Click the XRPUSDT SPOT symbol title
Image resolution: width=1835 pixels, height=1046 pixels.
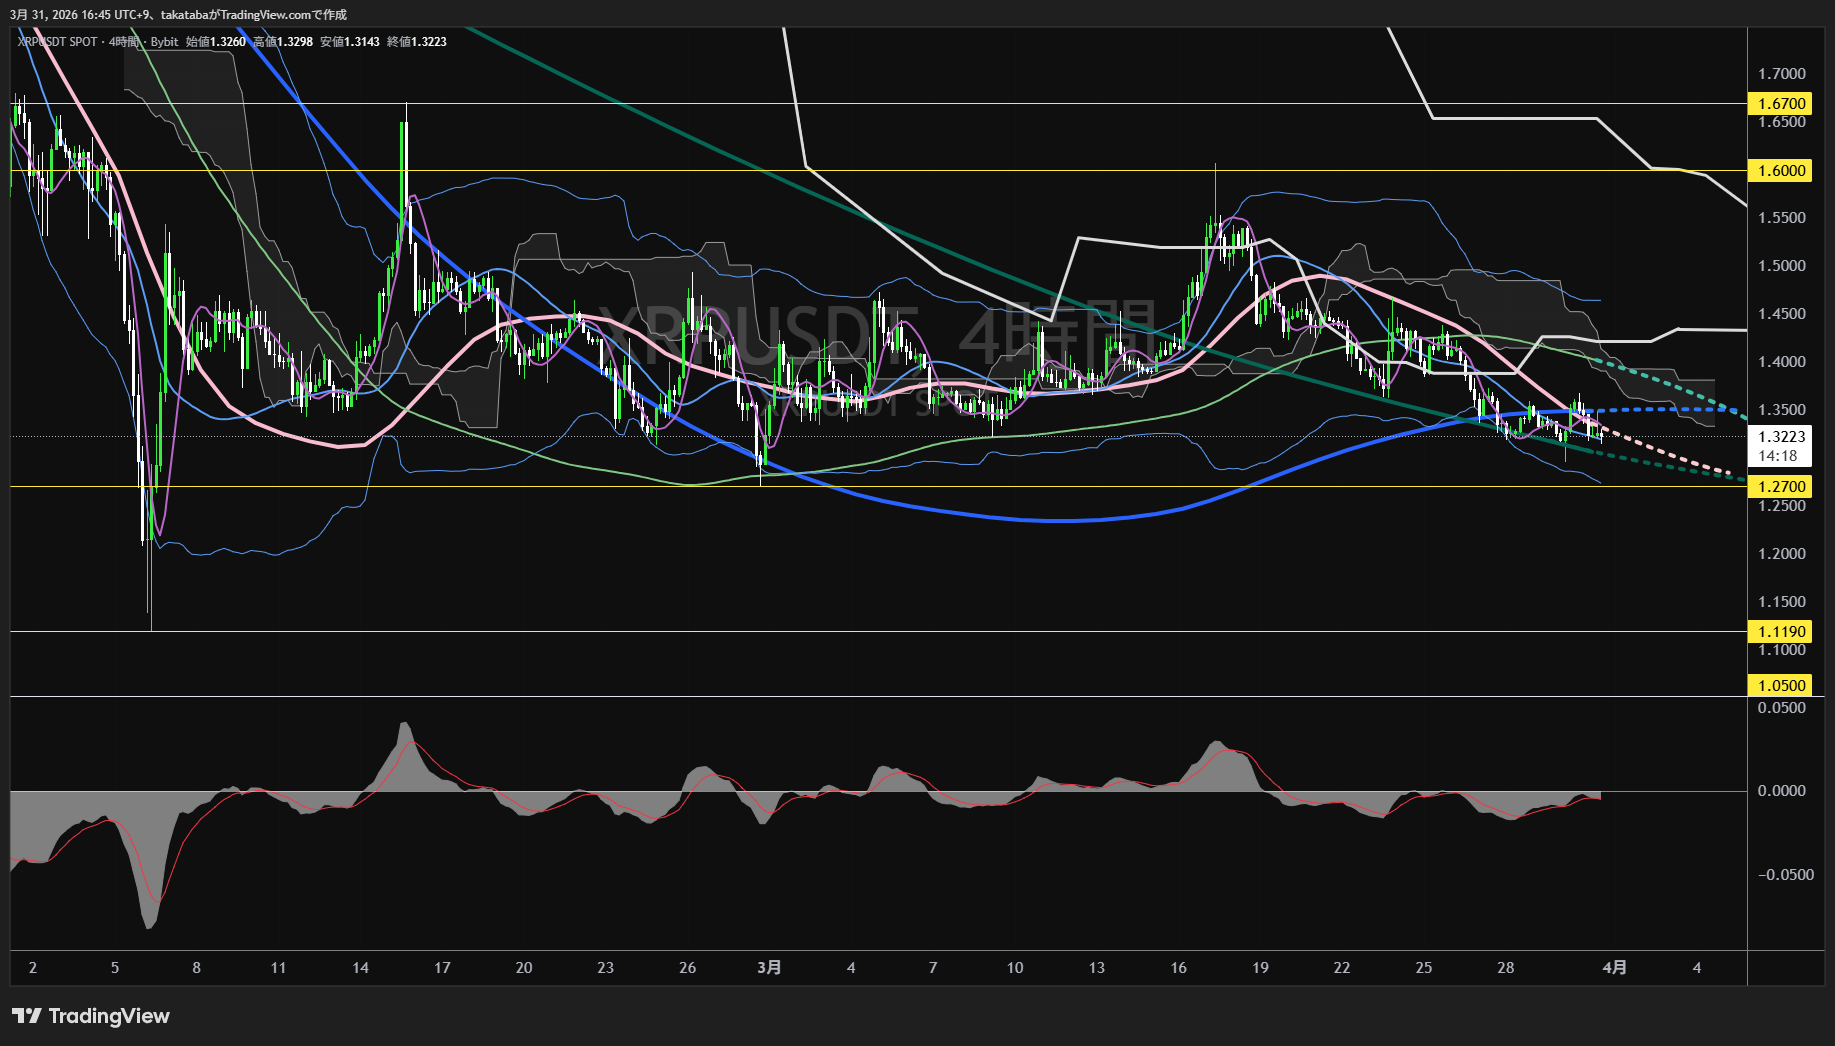point(58,42)
